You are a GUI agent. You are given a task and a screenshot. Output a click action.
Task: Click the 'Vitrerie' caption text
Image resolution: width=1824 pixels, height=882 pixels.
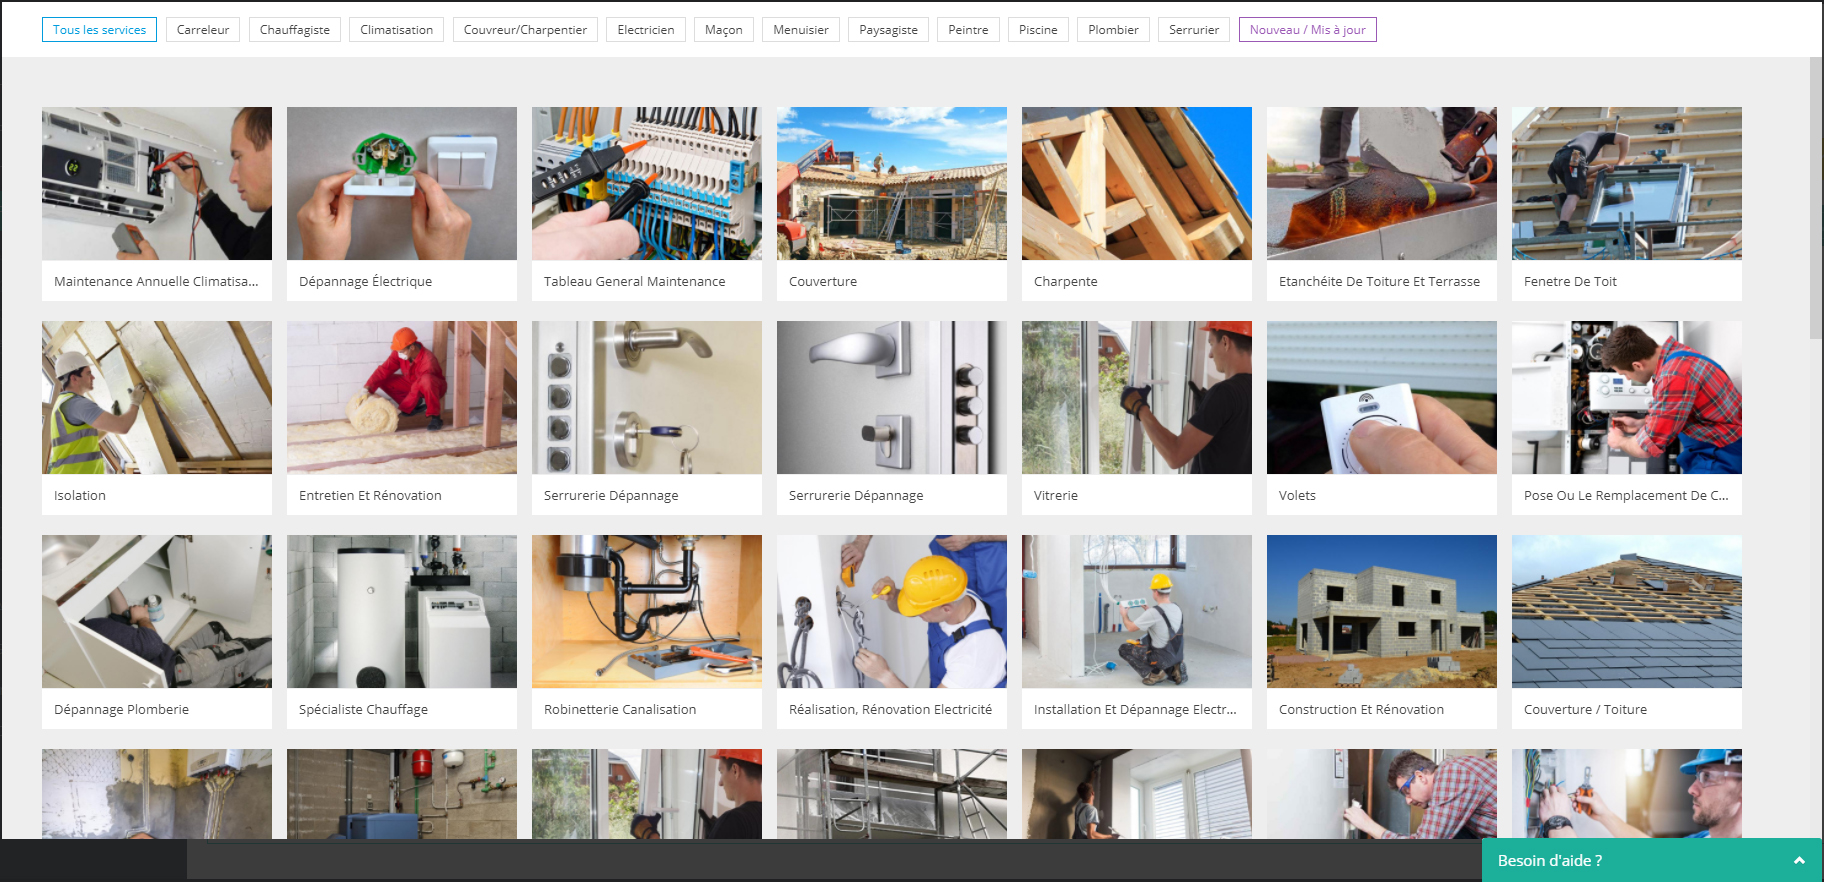tap(1056, 496)
